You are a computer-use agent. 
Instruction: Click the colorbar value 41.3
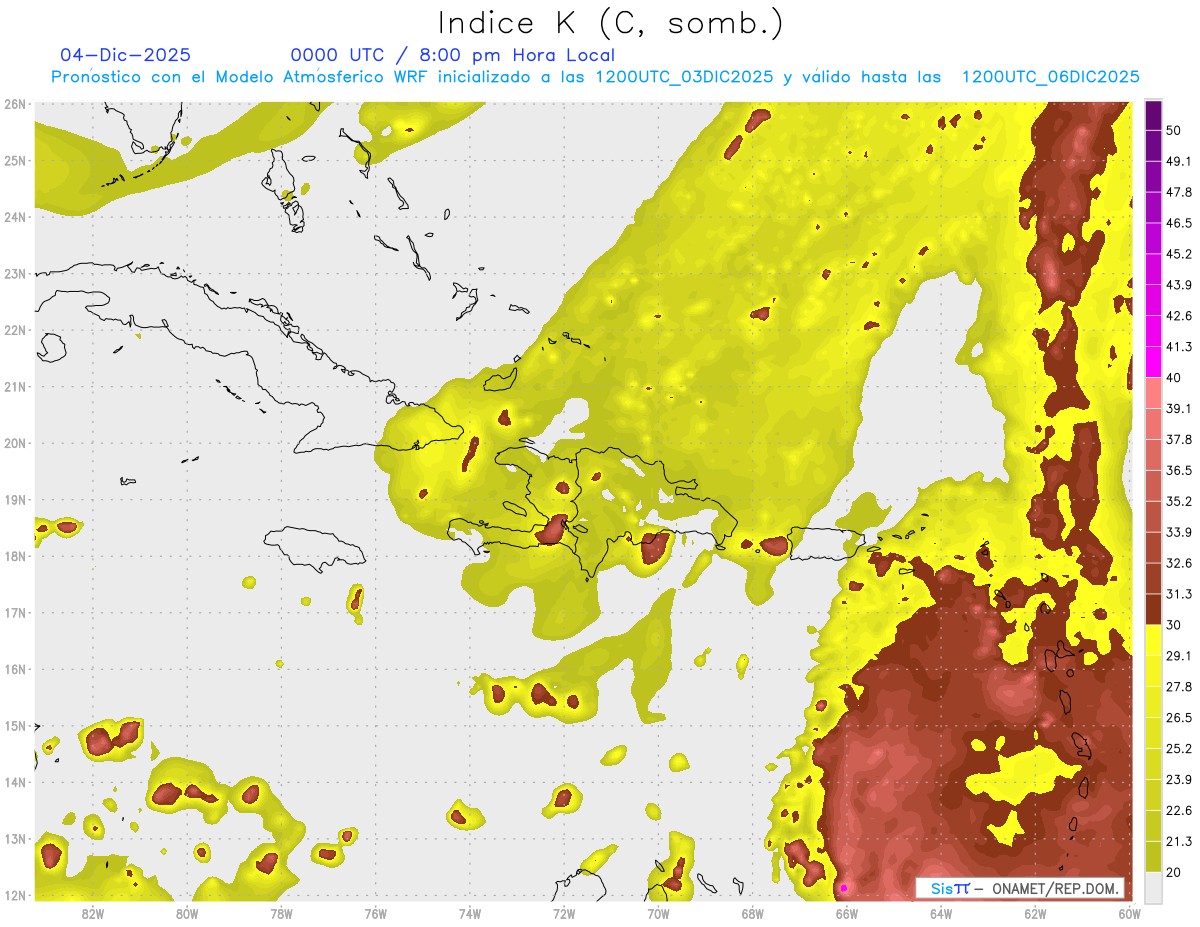pos(1178,347)
